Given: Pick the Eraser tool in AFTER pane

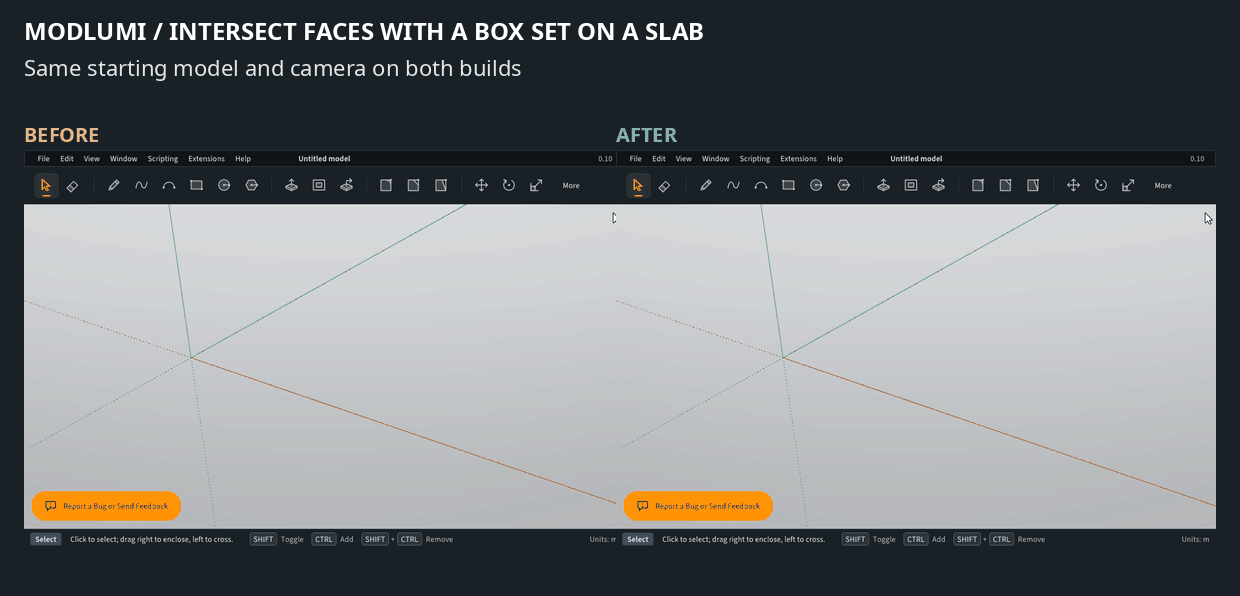Looking at the screenshot, I should (664, 185).
